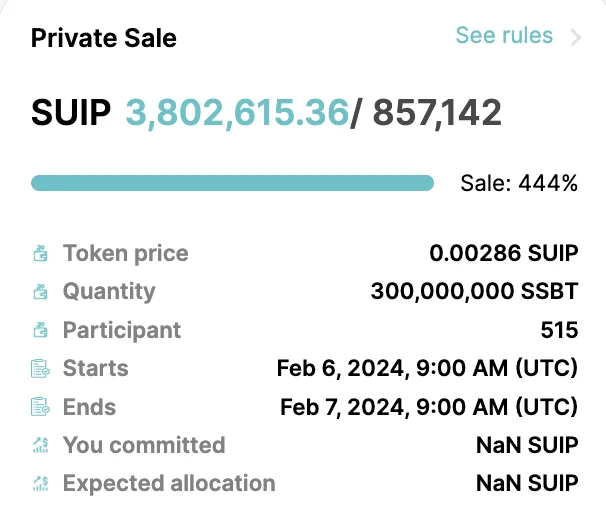This screenshot has width=606, height=520.
Task: Click the NaN SUIP expected allocation value
Action: [527, 483]
